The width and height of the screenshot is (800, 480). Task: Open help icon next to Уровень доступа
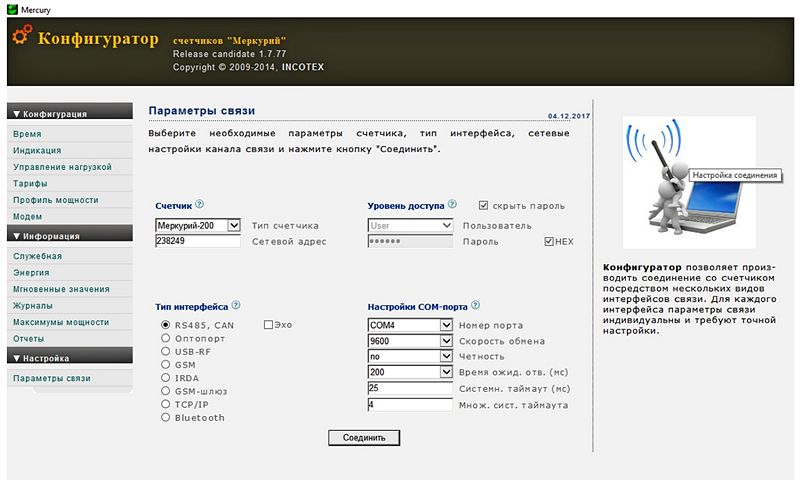tap(452, 204)
